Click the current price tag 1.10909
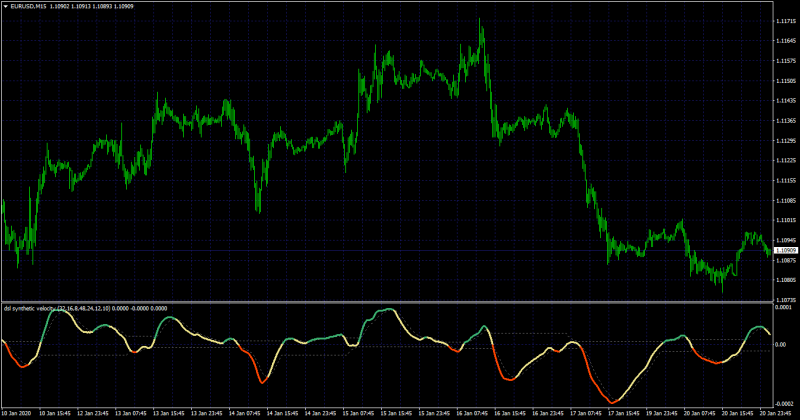The height and width of the screenshot is (420, 800). (786, 251)
